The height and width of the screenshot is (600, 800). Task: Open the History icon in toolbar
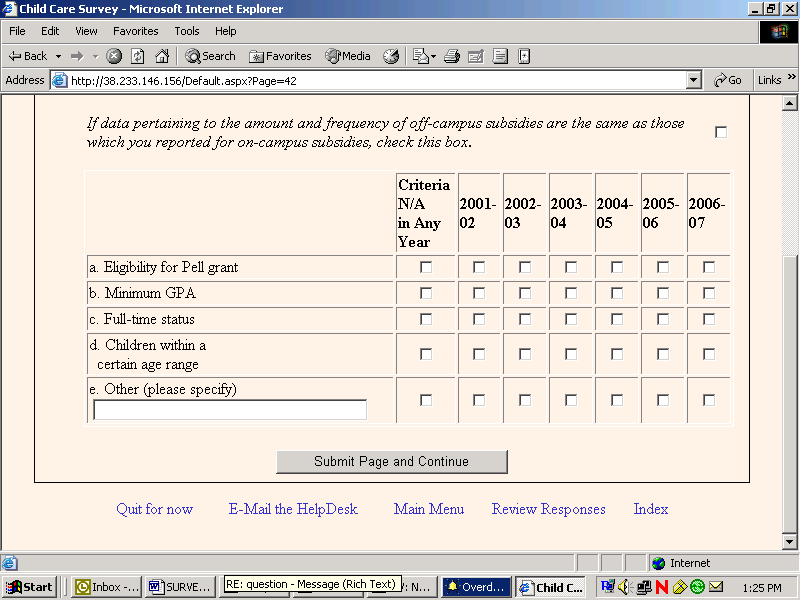coord(391,57)
